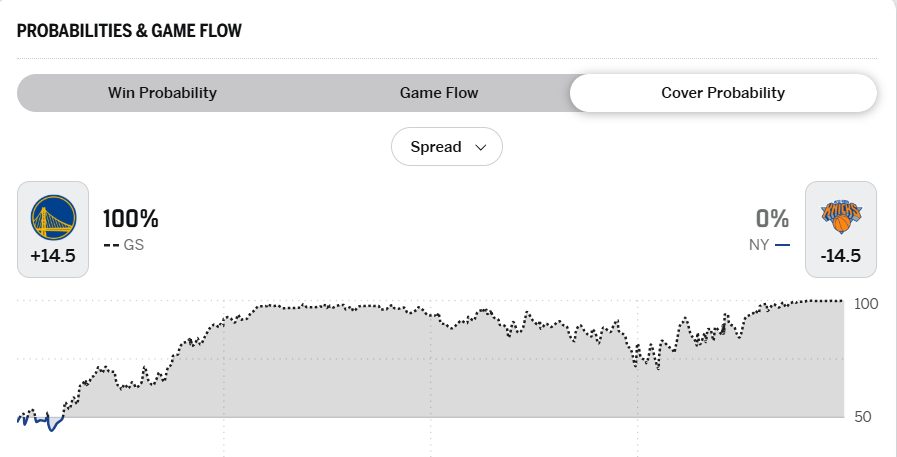Click the -14.5 spread value
Image resolution: width=897 pixels, height=457 pixels.
[x=841, y=256]
